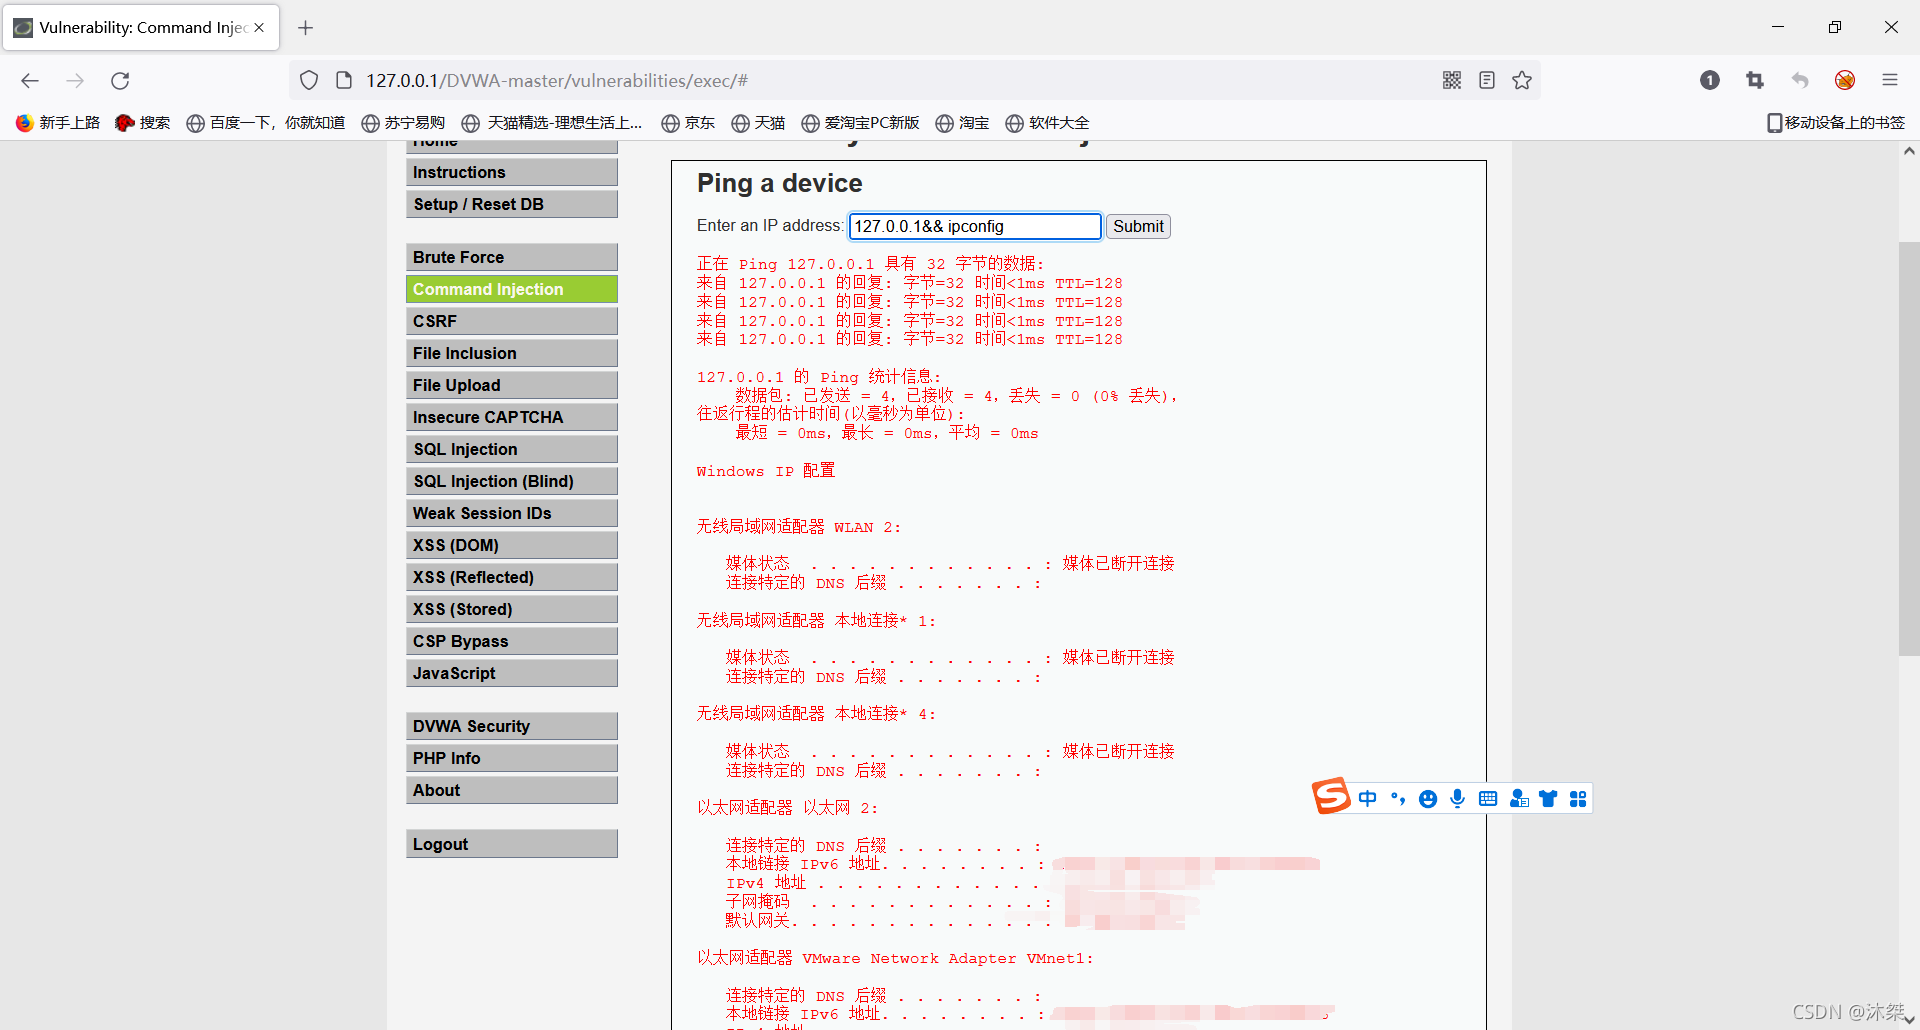Open Instructions in sidebar
The height and width of the screenshot is (1030, 1920).
click(x=512, y=172)
